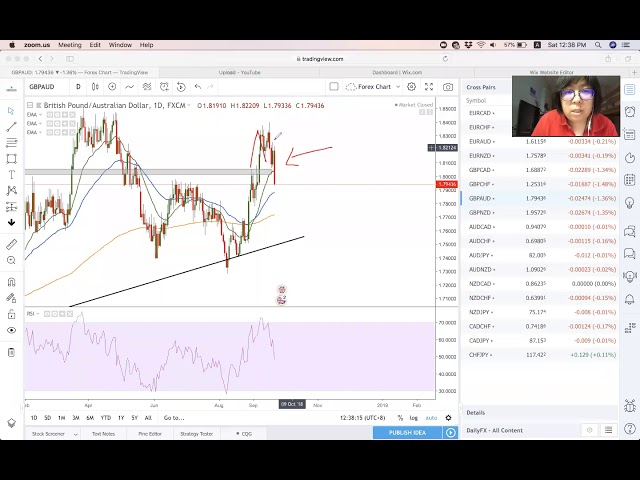The image size is (640, 480).
Task: Toggle log scale on the chart
Action: (414, 418)
